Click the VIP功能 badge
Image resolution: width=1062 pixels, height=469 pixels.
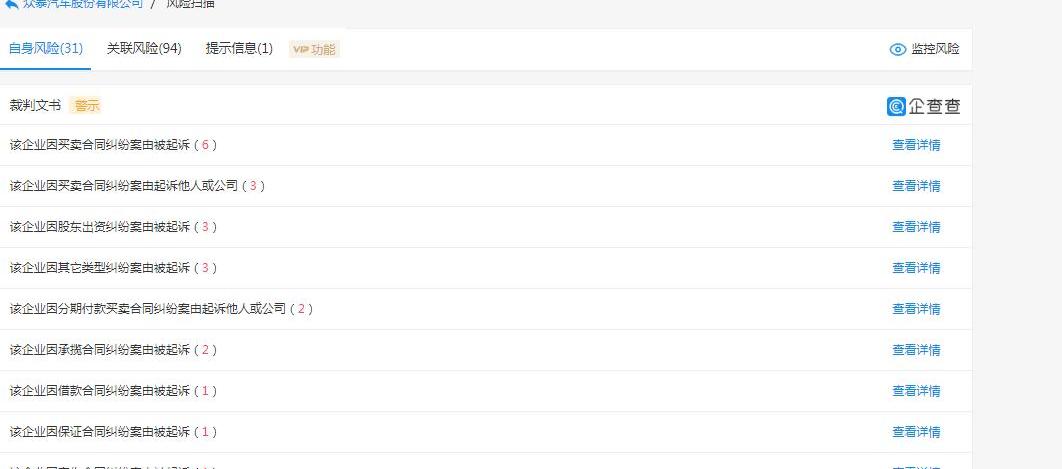[314, 49]
